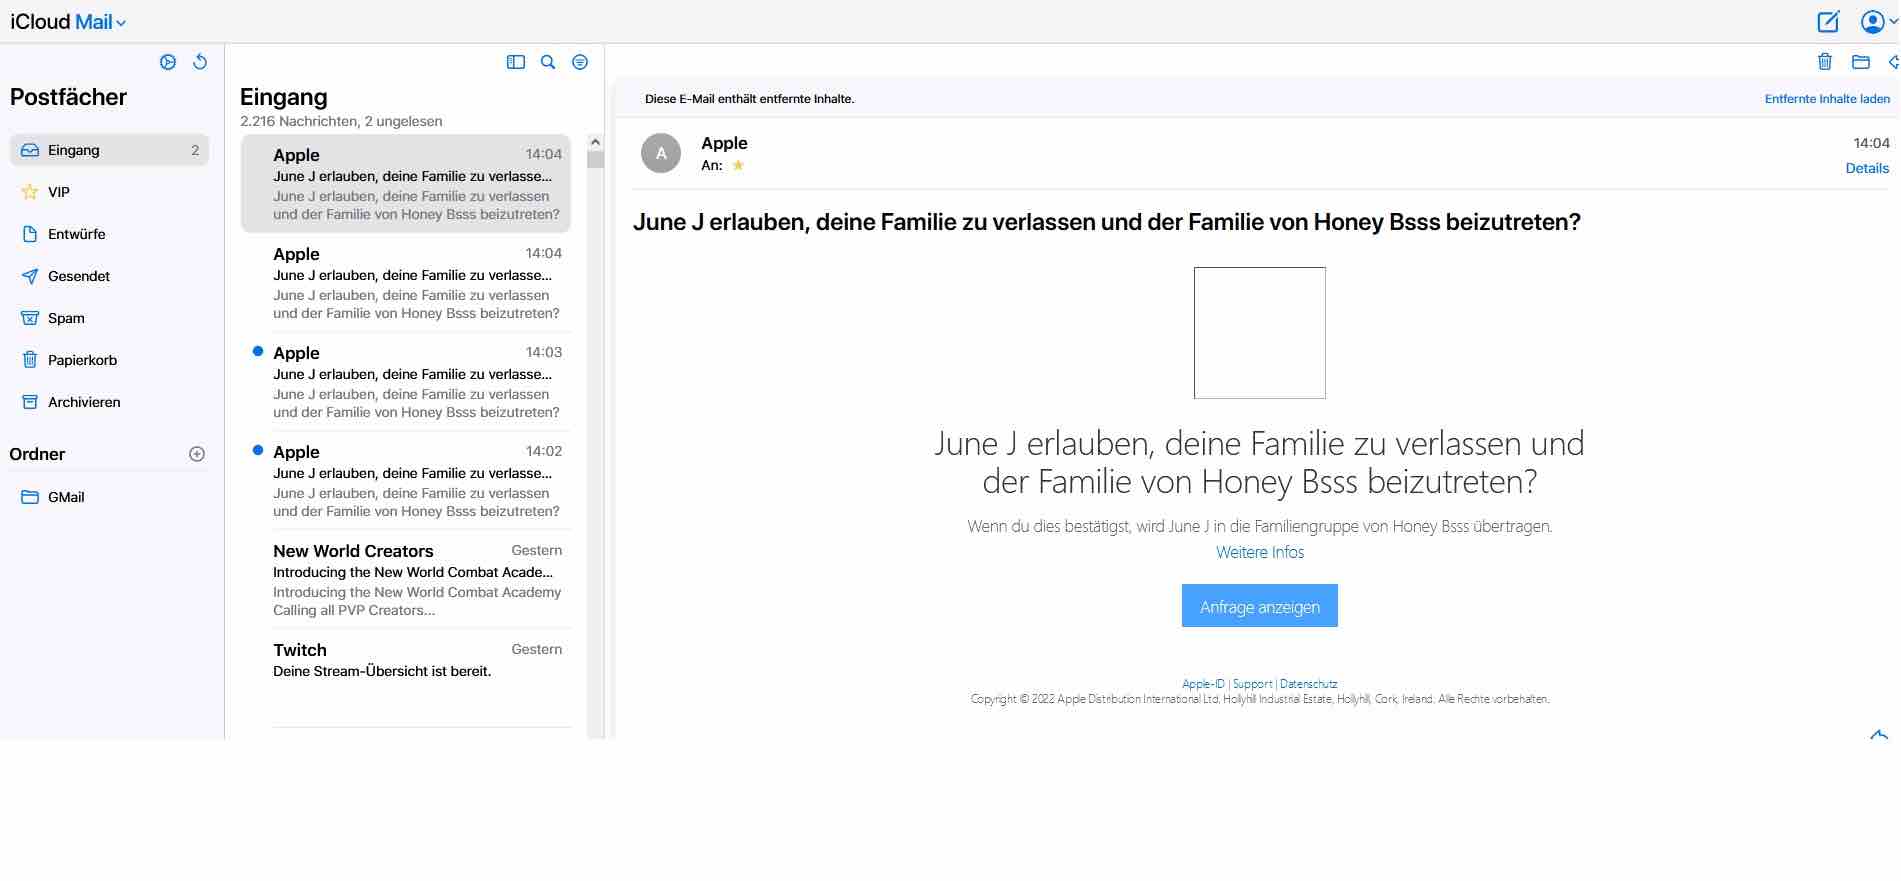Open the Gesendet folder
The width and height of the screenshot is (1901, 881).
(x=109, y=276)
